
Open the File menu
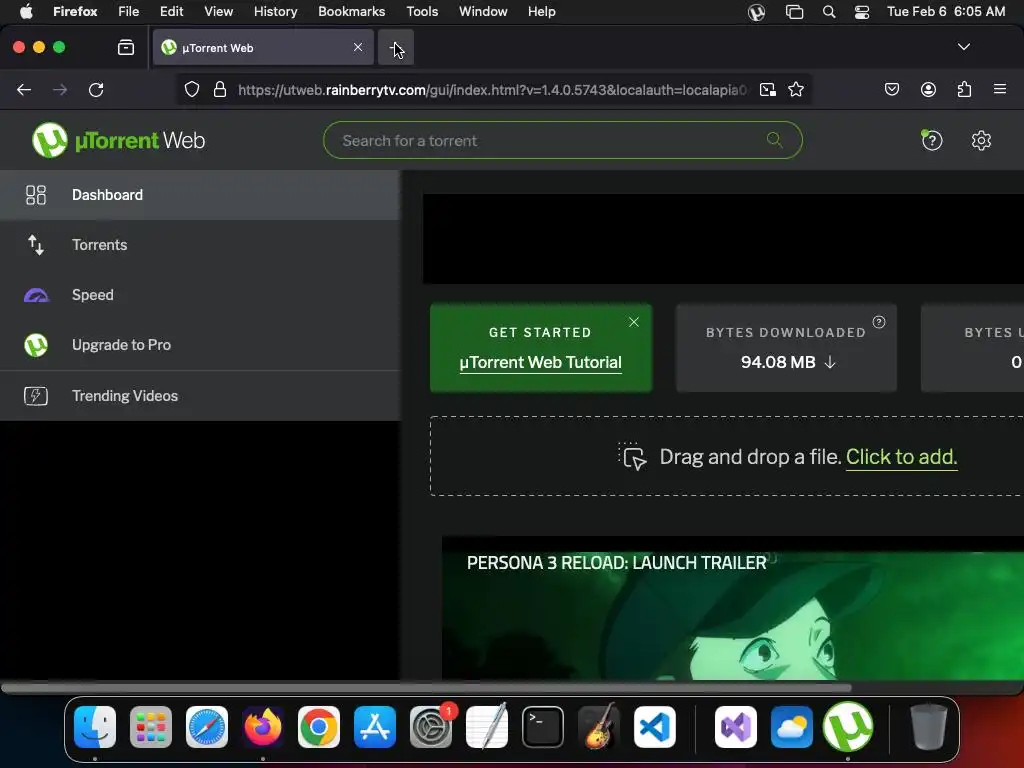point(129,11)
